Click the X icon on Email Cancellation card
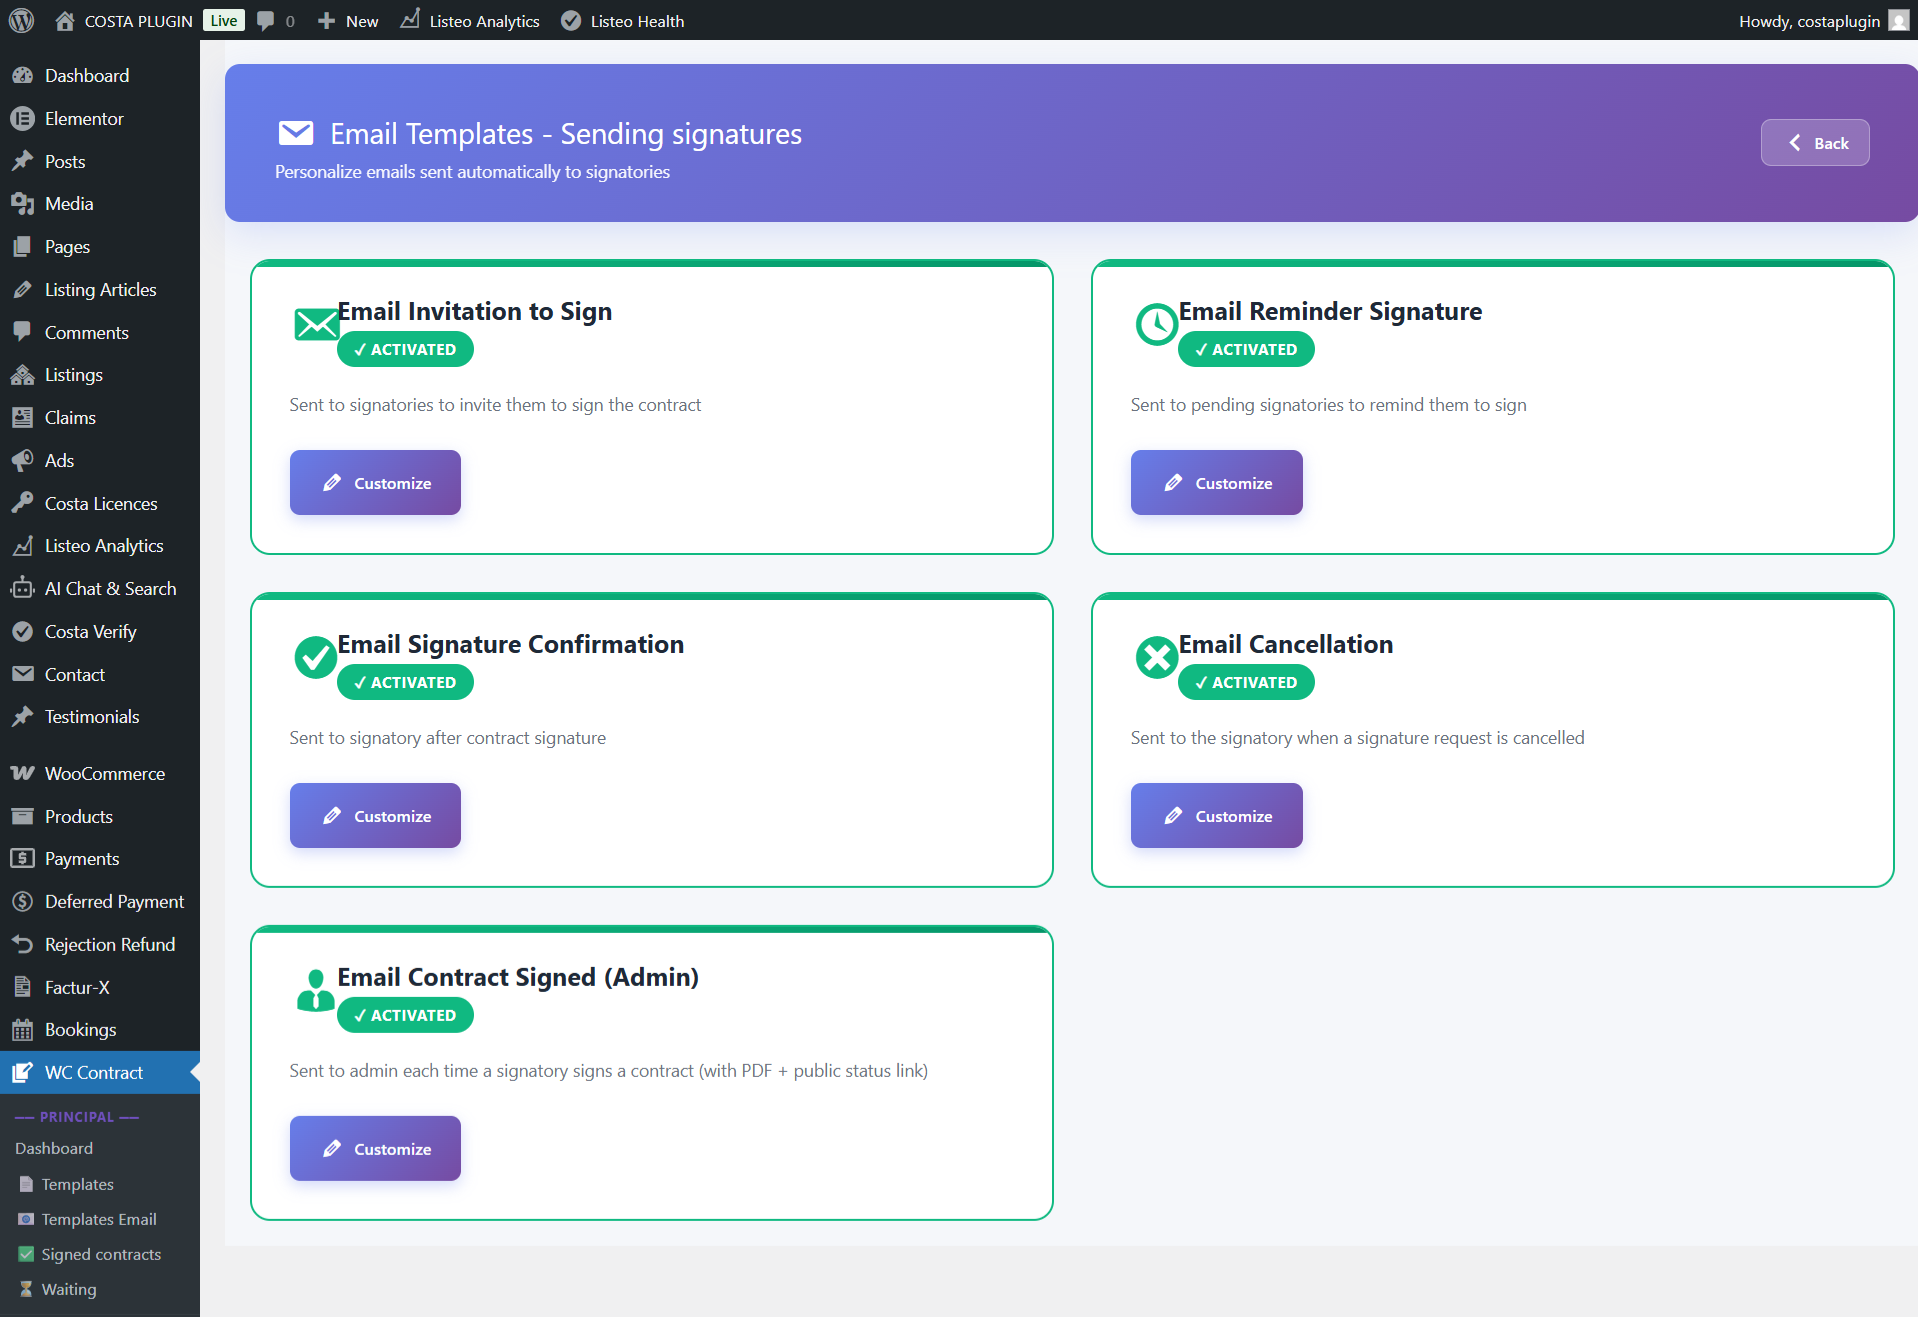Screen dimensions: 1918x1317 (1157, 657)
